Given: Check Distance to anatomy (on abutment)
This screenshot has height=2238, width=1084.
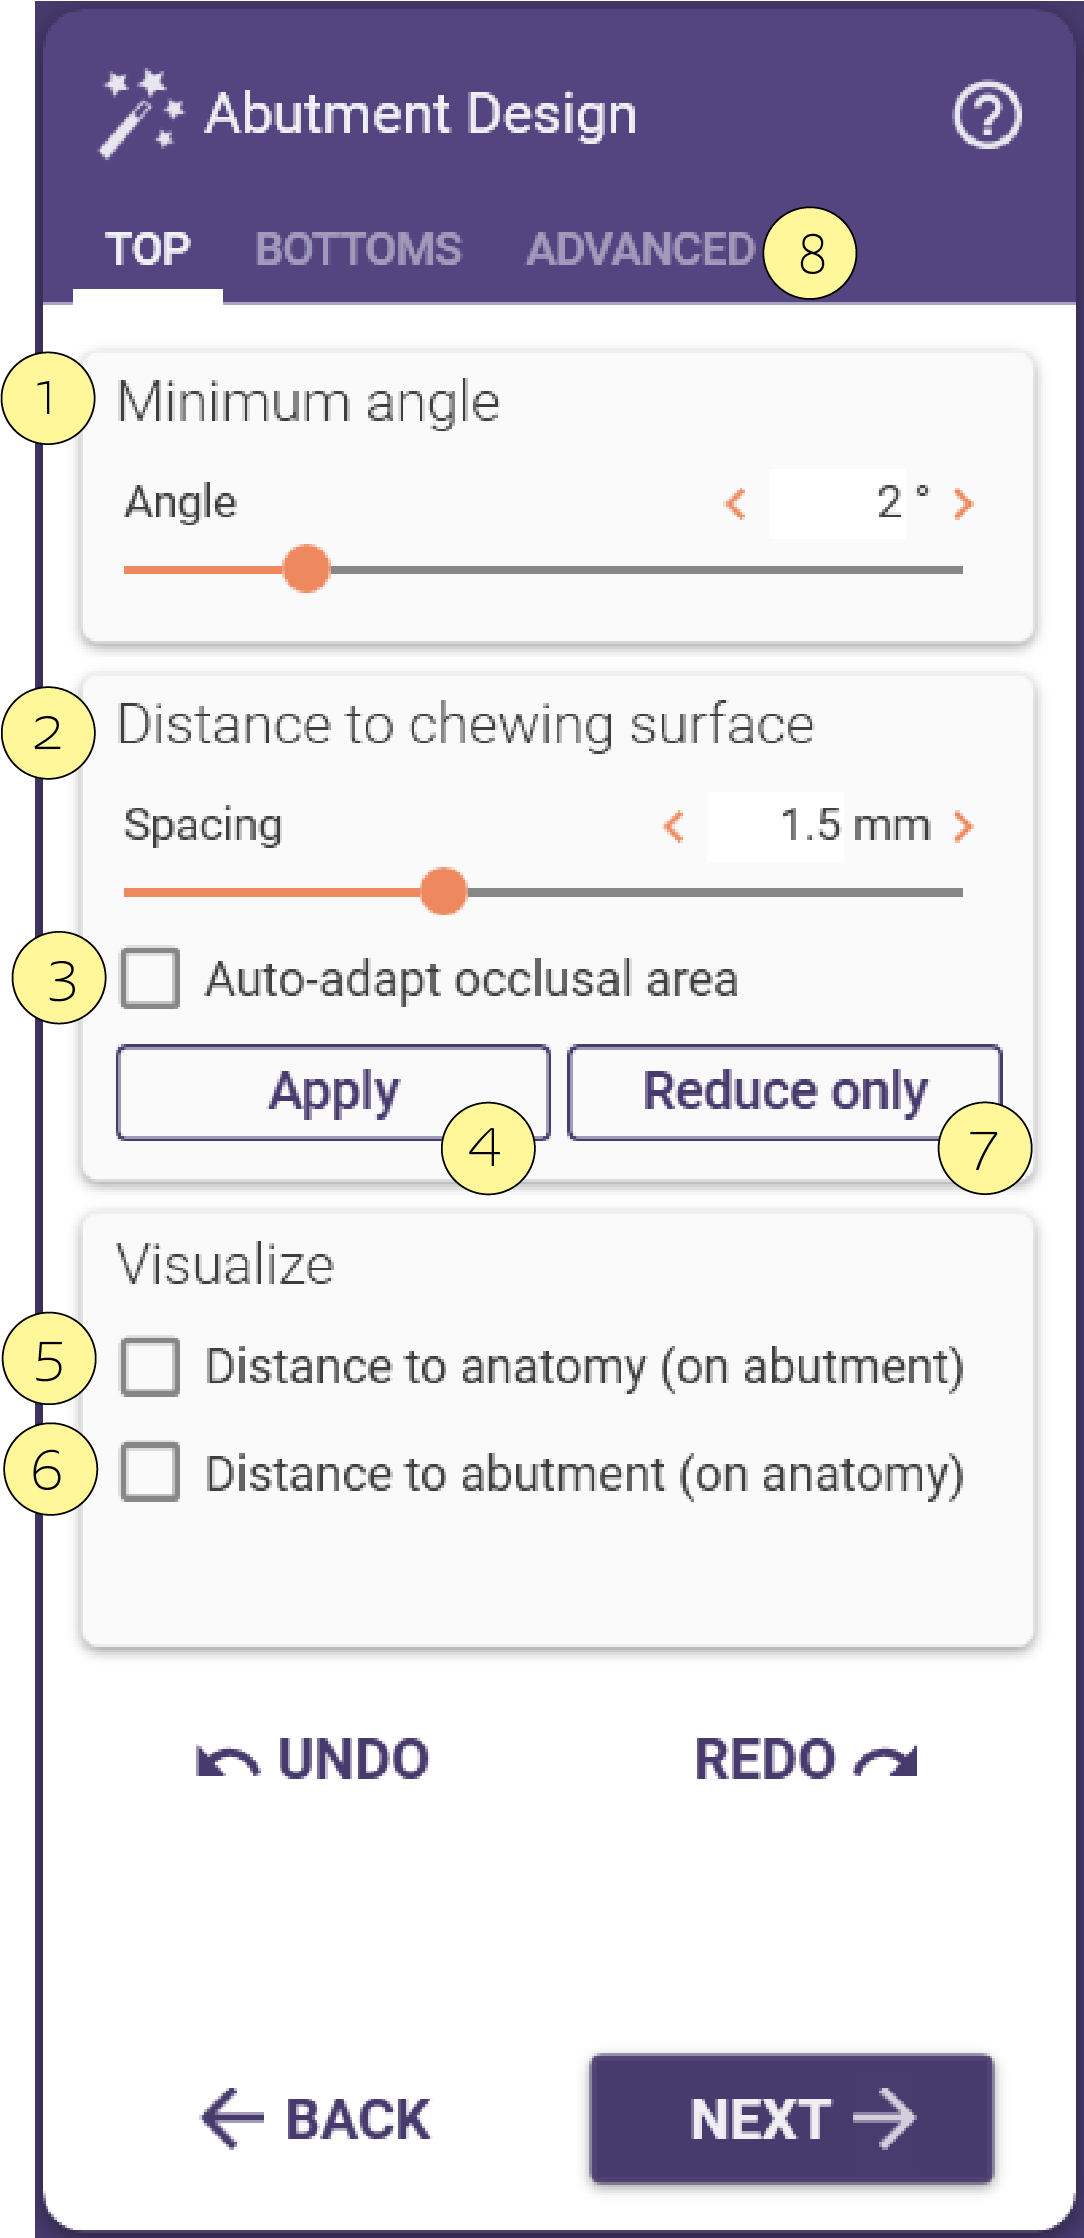Looking at the screenshot, I should 150,1366.
